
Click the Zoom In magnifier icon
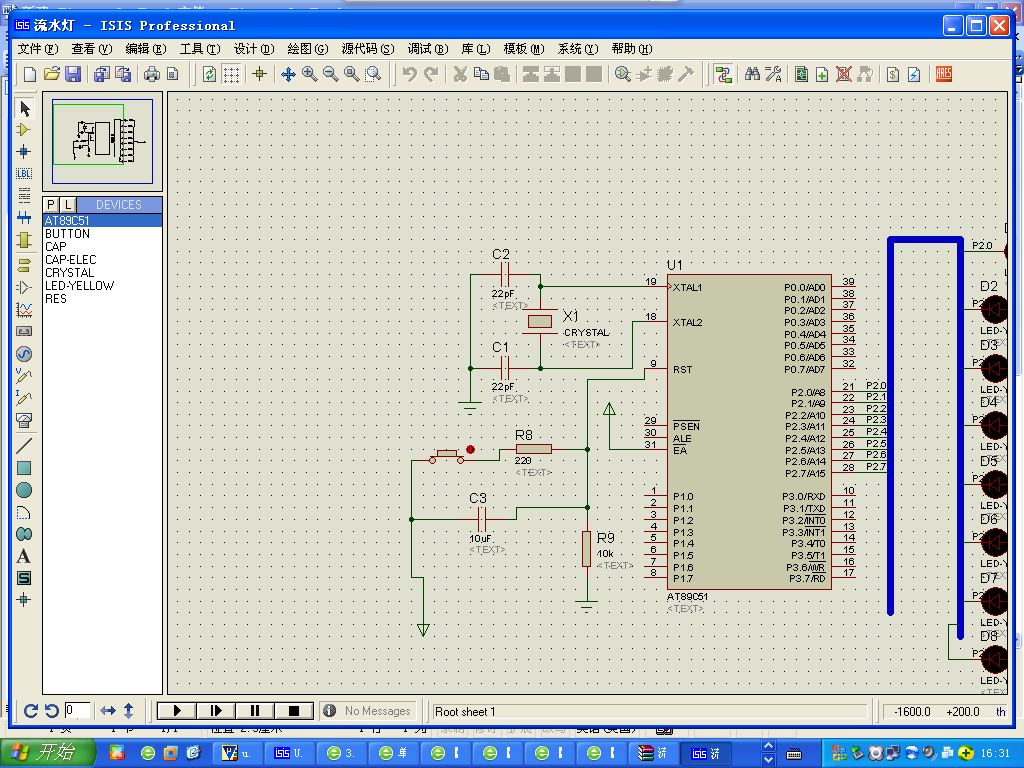click(x=310, y=74)
